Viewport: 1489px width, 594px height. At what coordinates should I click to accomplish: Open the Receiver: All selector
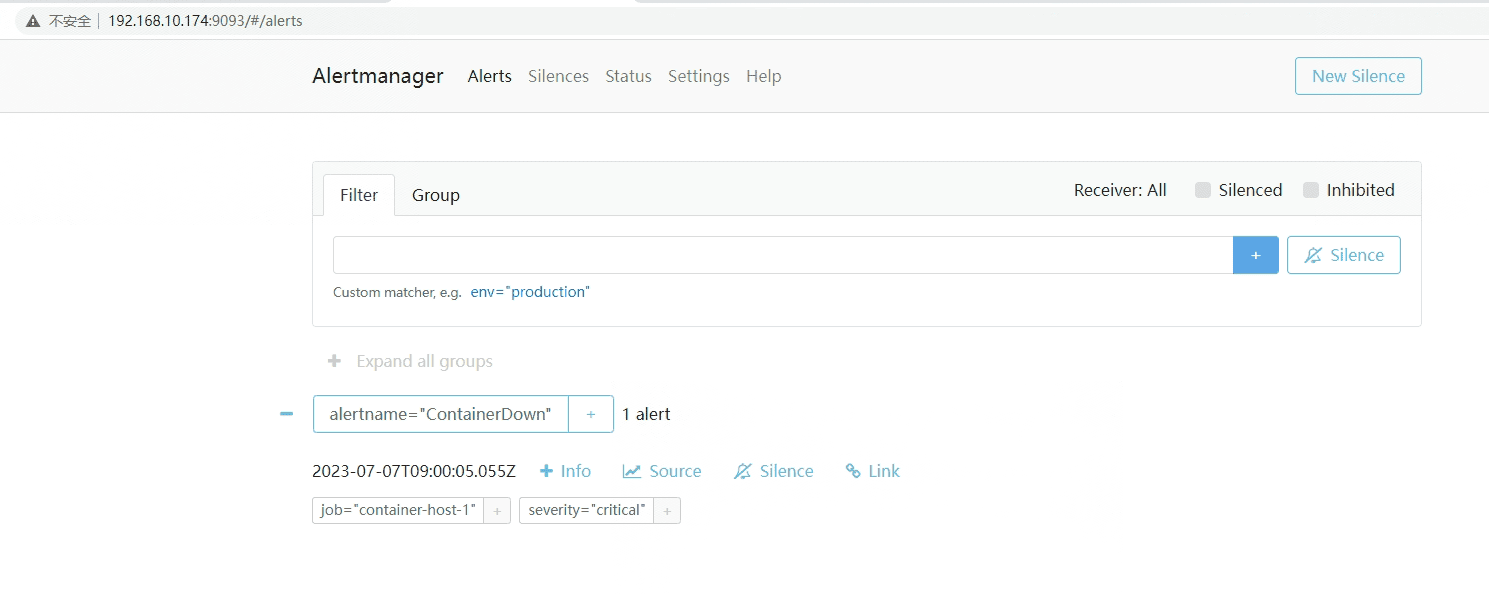pyautogui.click(x=1120, y=190)
